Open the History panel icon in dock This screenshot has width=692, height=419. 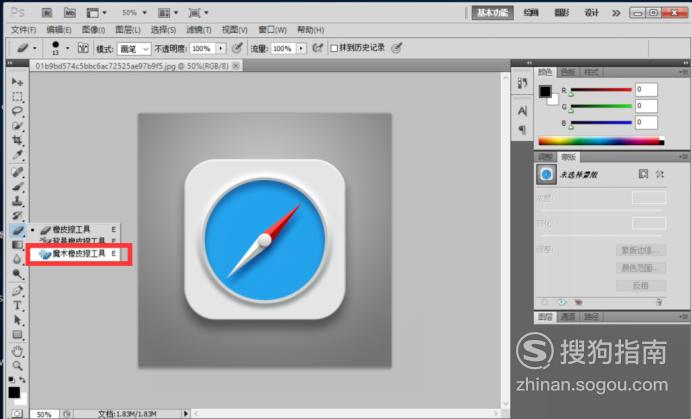click(x=522, y=83)
